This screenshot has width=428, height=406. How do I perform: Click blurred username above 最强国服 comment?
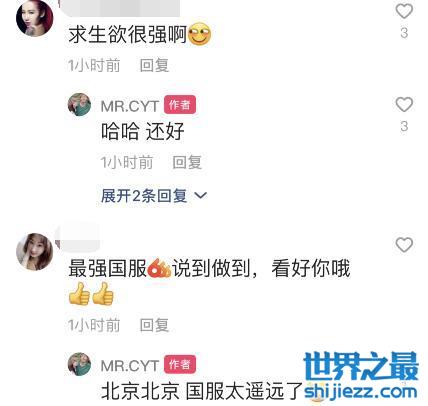pos(77,239)
